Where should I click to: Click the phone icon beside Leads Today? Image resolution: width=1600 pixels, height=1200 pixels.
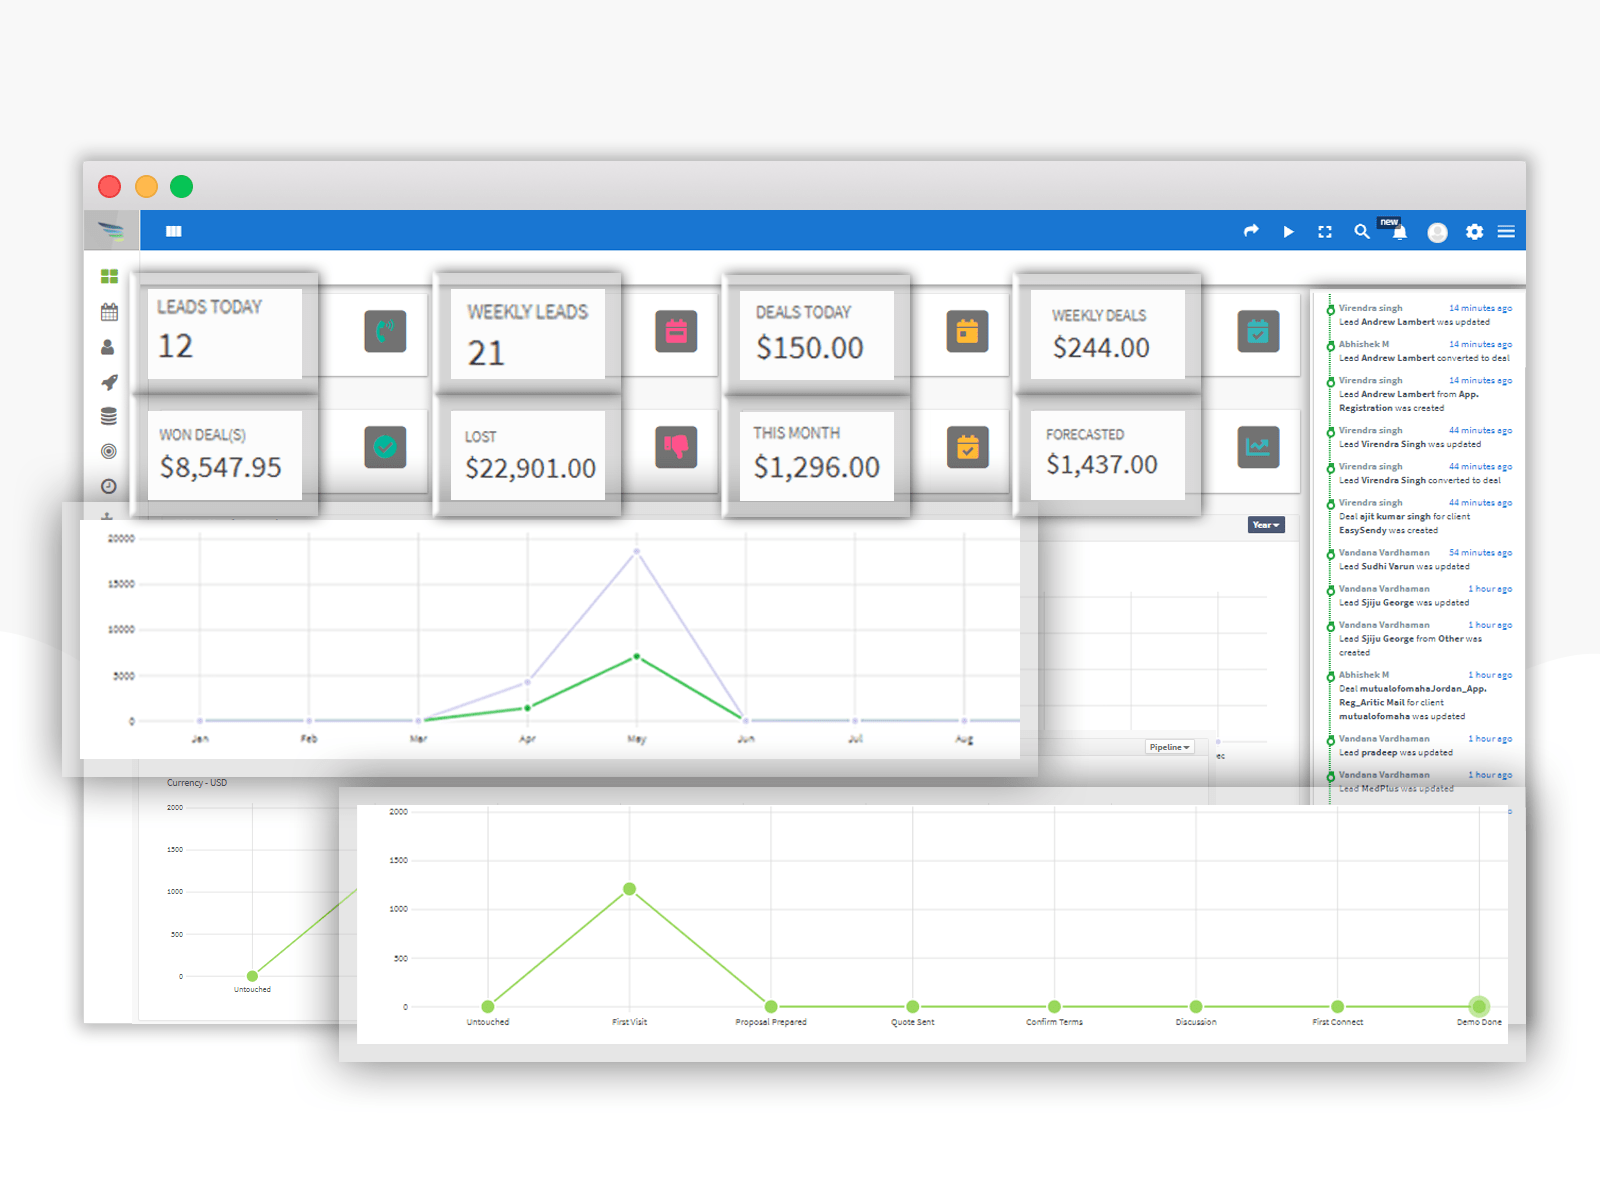click(385, 331)
